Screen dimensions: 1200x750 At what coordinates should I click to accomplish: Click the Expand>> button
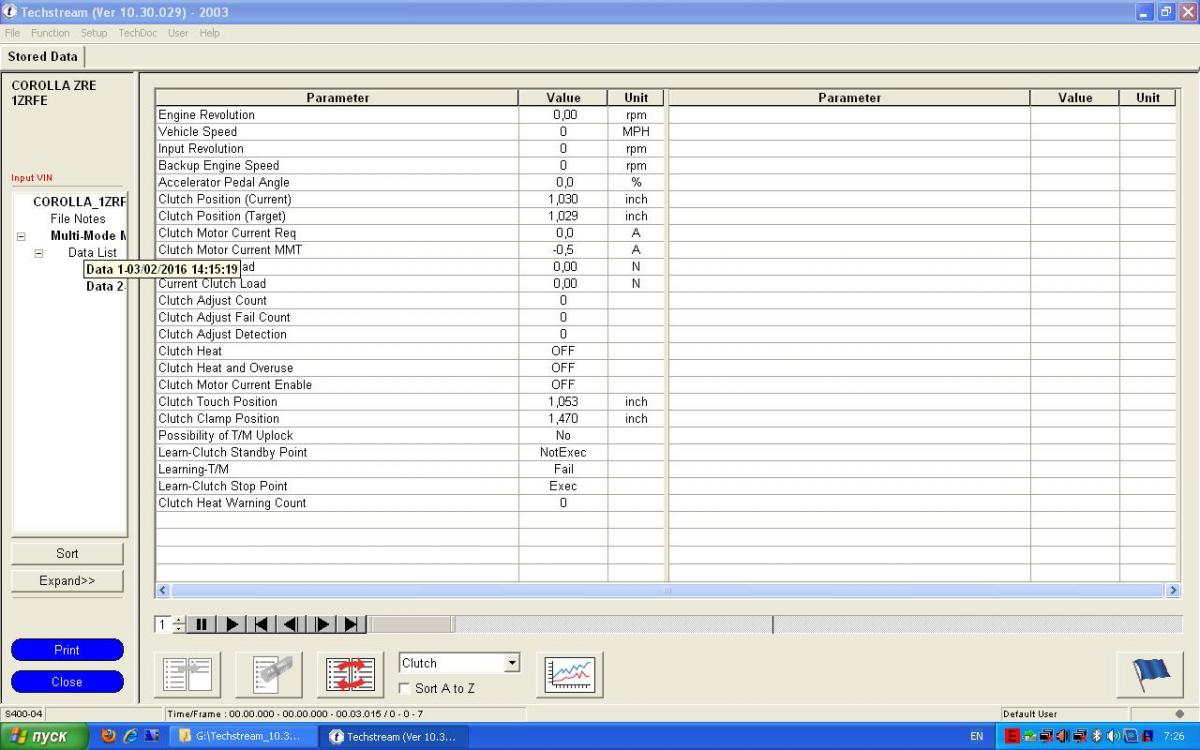click(67, 581)
